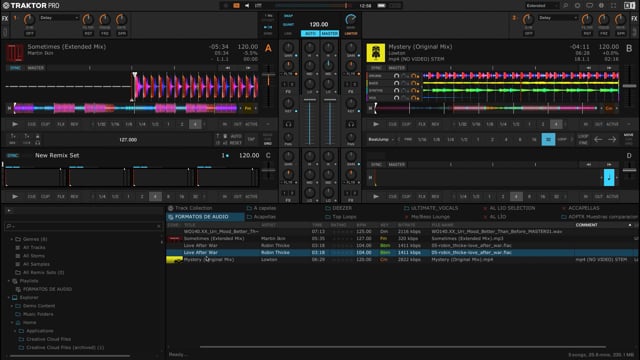The image size is (640, 360).
Task: Click the Mystery track yellow cover art
Action: click(x=376, y=53)
